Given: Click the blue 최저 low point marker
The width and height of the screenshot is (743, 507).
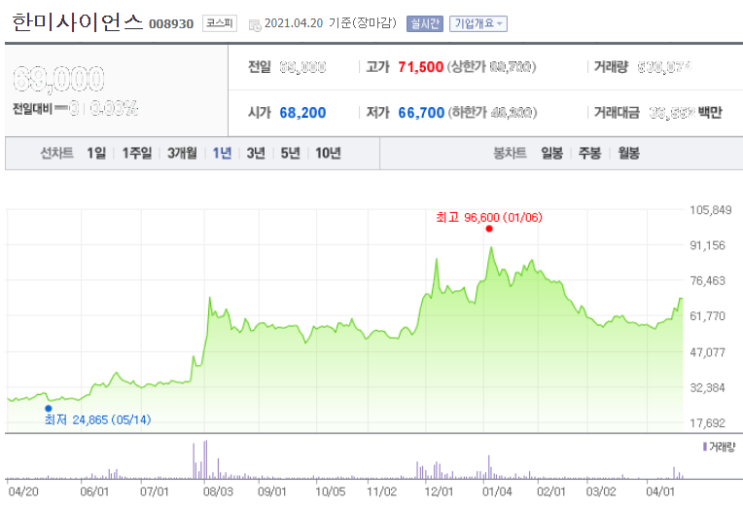Looking at the screenshot, I should [48, 408].
